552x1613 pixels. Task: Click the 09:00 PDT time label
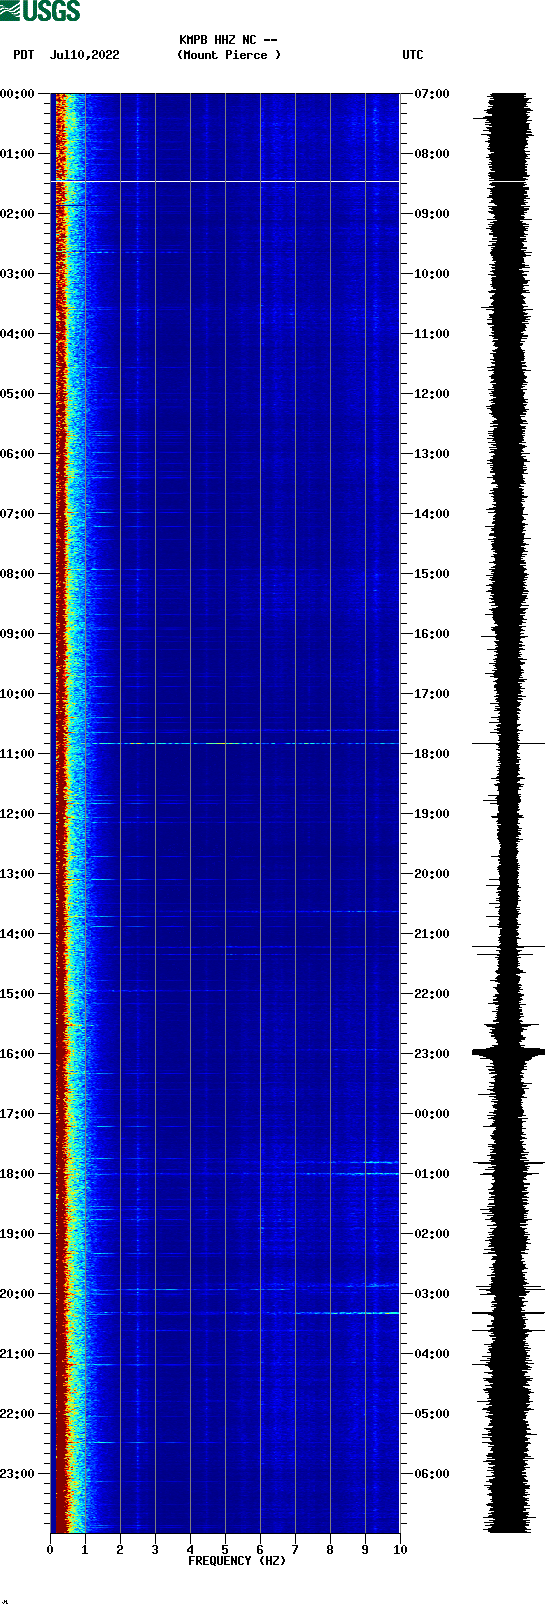(18, 634)
